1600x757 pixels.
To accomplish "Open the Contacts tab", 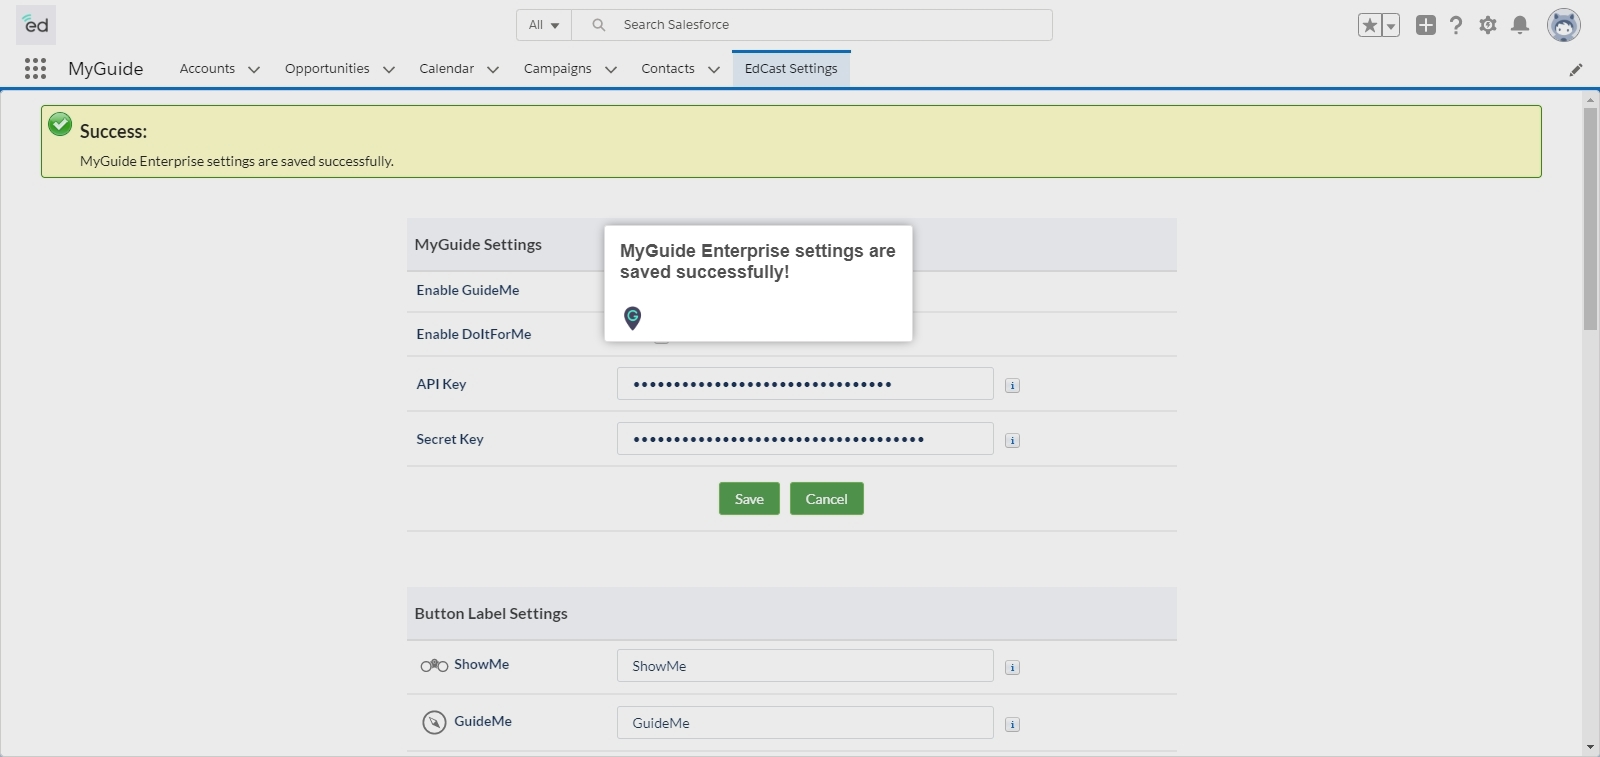I will pyautogui.click(x=668, y=68).
